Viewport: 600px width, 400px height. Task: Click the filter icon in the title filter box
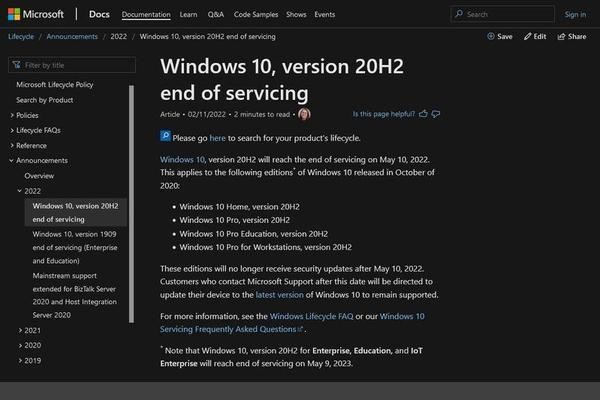coord(16,65)
